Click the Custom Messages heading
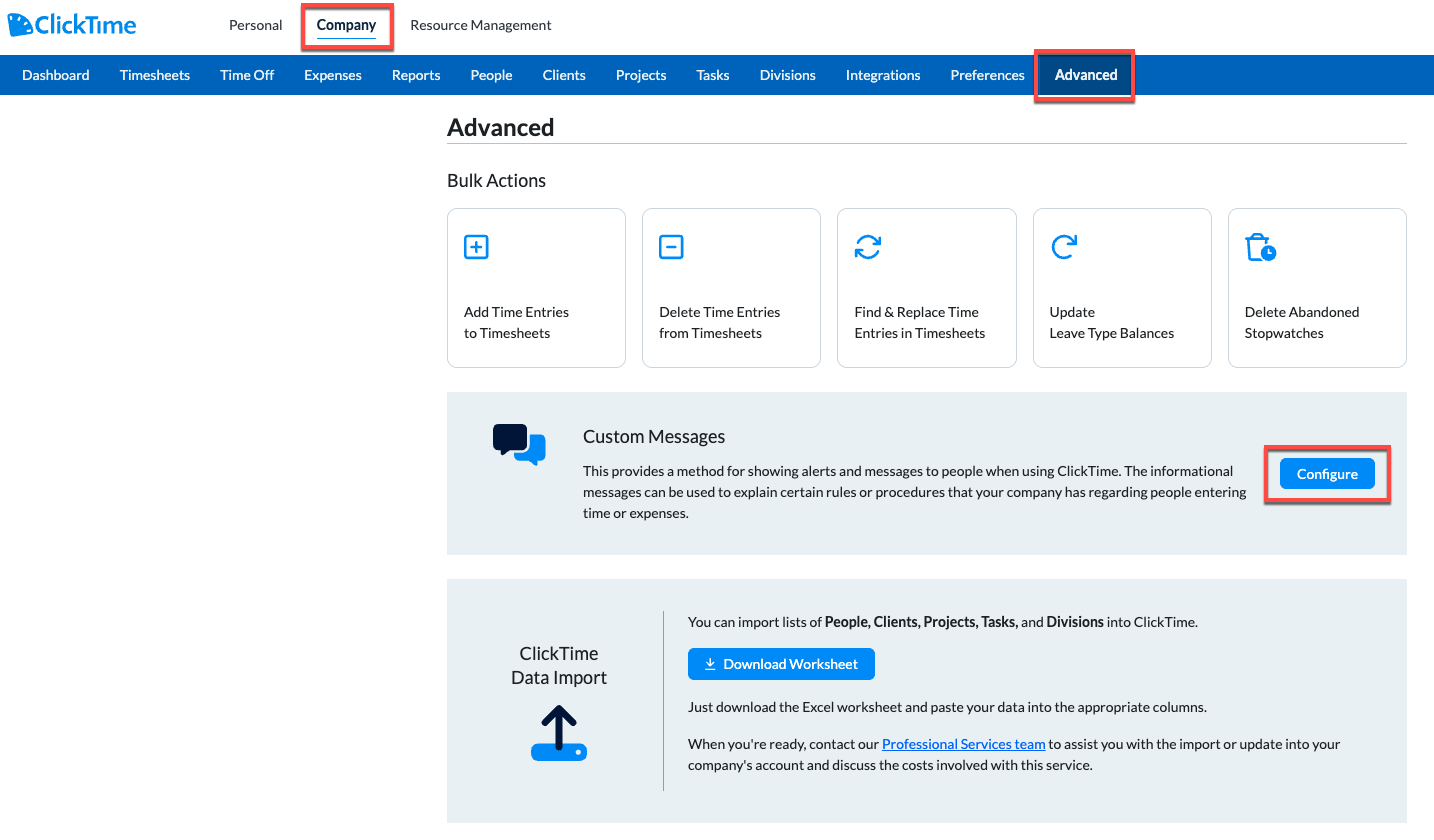The height and width of the screenshot is (840, 1434). (x=654, y=437)
